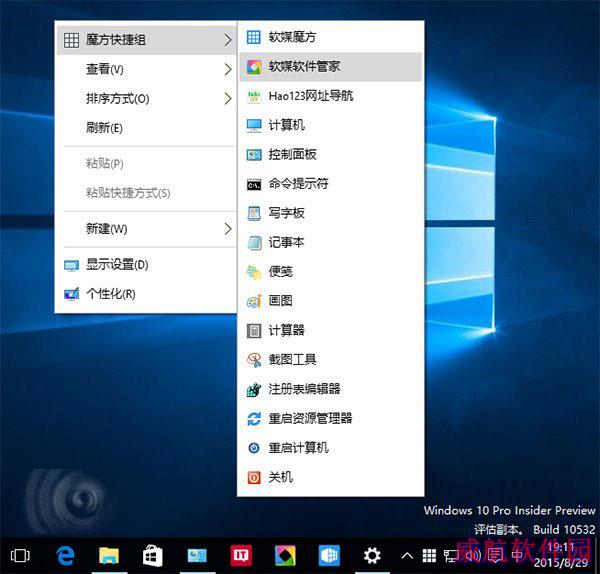600x574 pixels.
Task: Click 命令提示符 text in submenu
Action: (x=298, y=184)
